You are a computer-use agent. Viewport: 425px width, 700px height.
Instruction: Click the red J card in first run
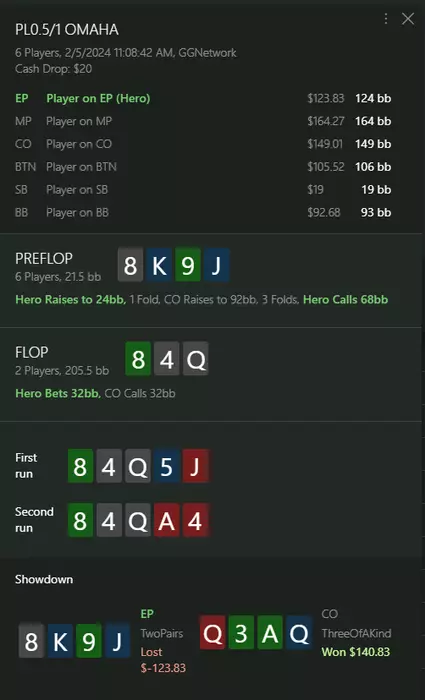click(195, 466)
